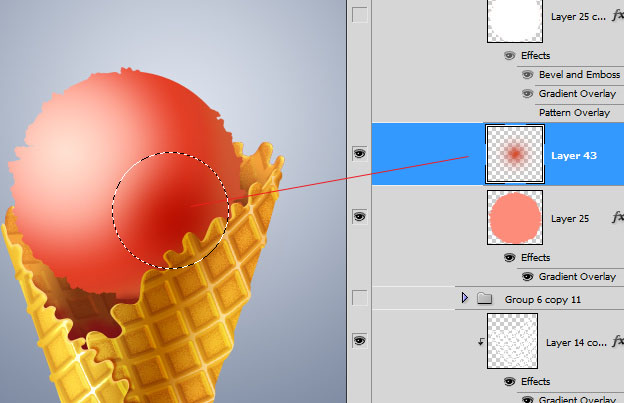This screenshot has height=403, width=624.
Task: Toggle Effects eye under Layer 25
Action: tap(510, 257)
